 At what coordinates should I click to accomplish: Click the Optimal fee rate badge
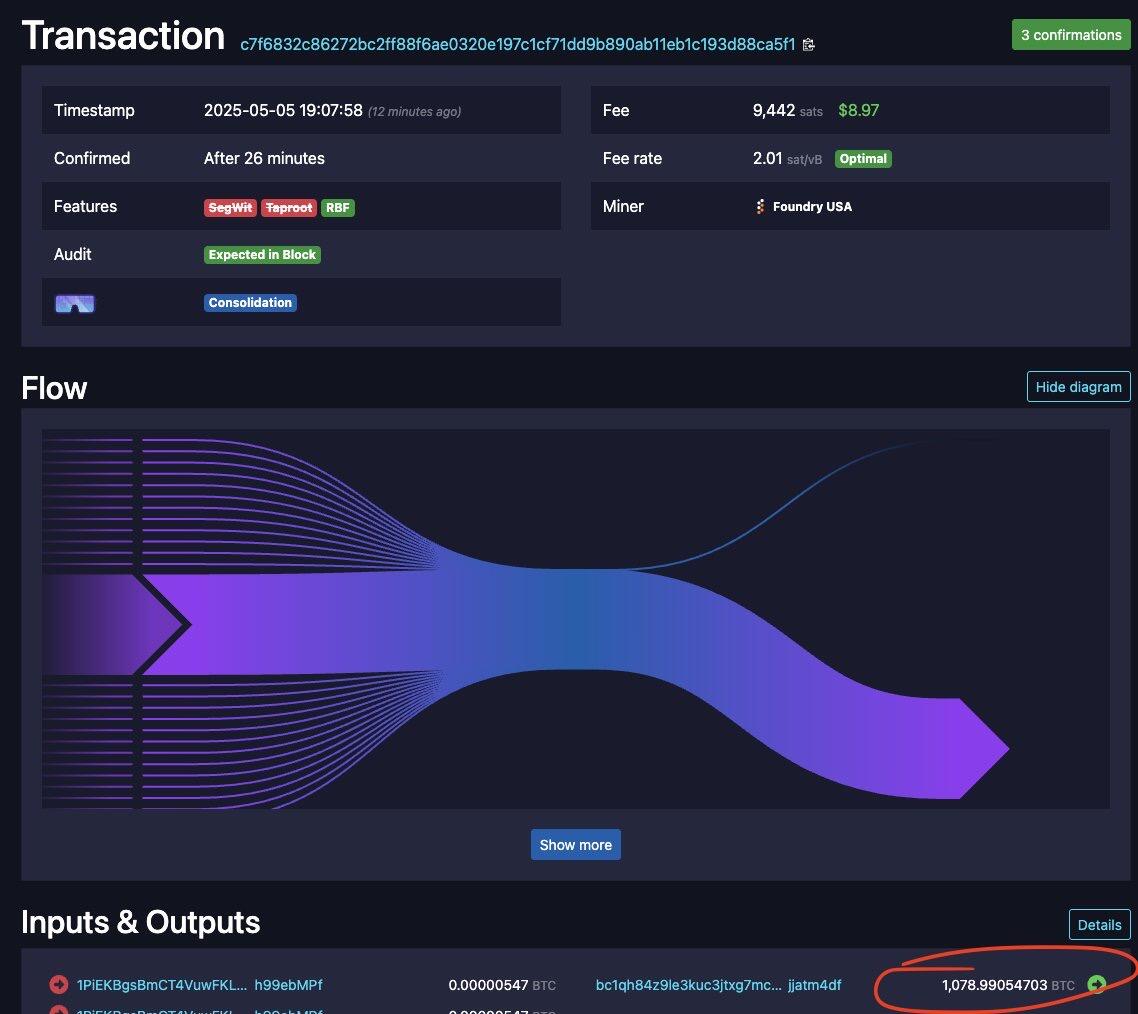click(x=863, y=159)
